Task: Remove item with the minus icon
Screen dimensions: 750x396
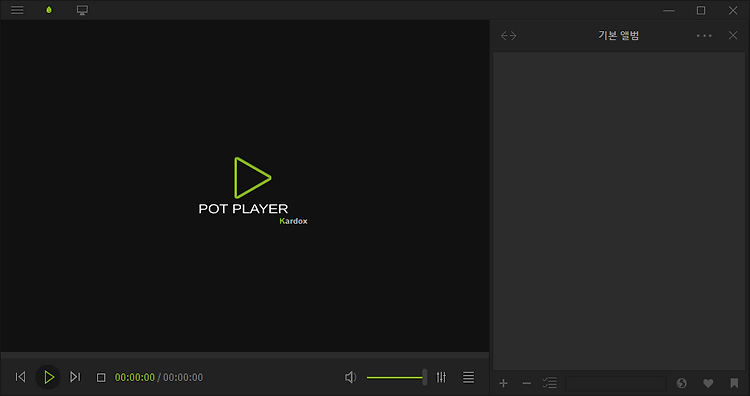Action: pos(527,383)
